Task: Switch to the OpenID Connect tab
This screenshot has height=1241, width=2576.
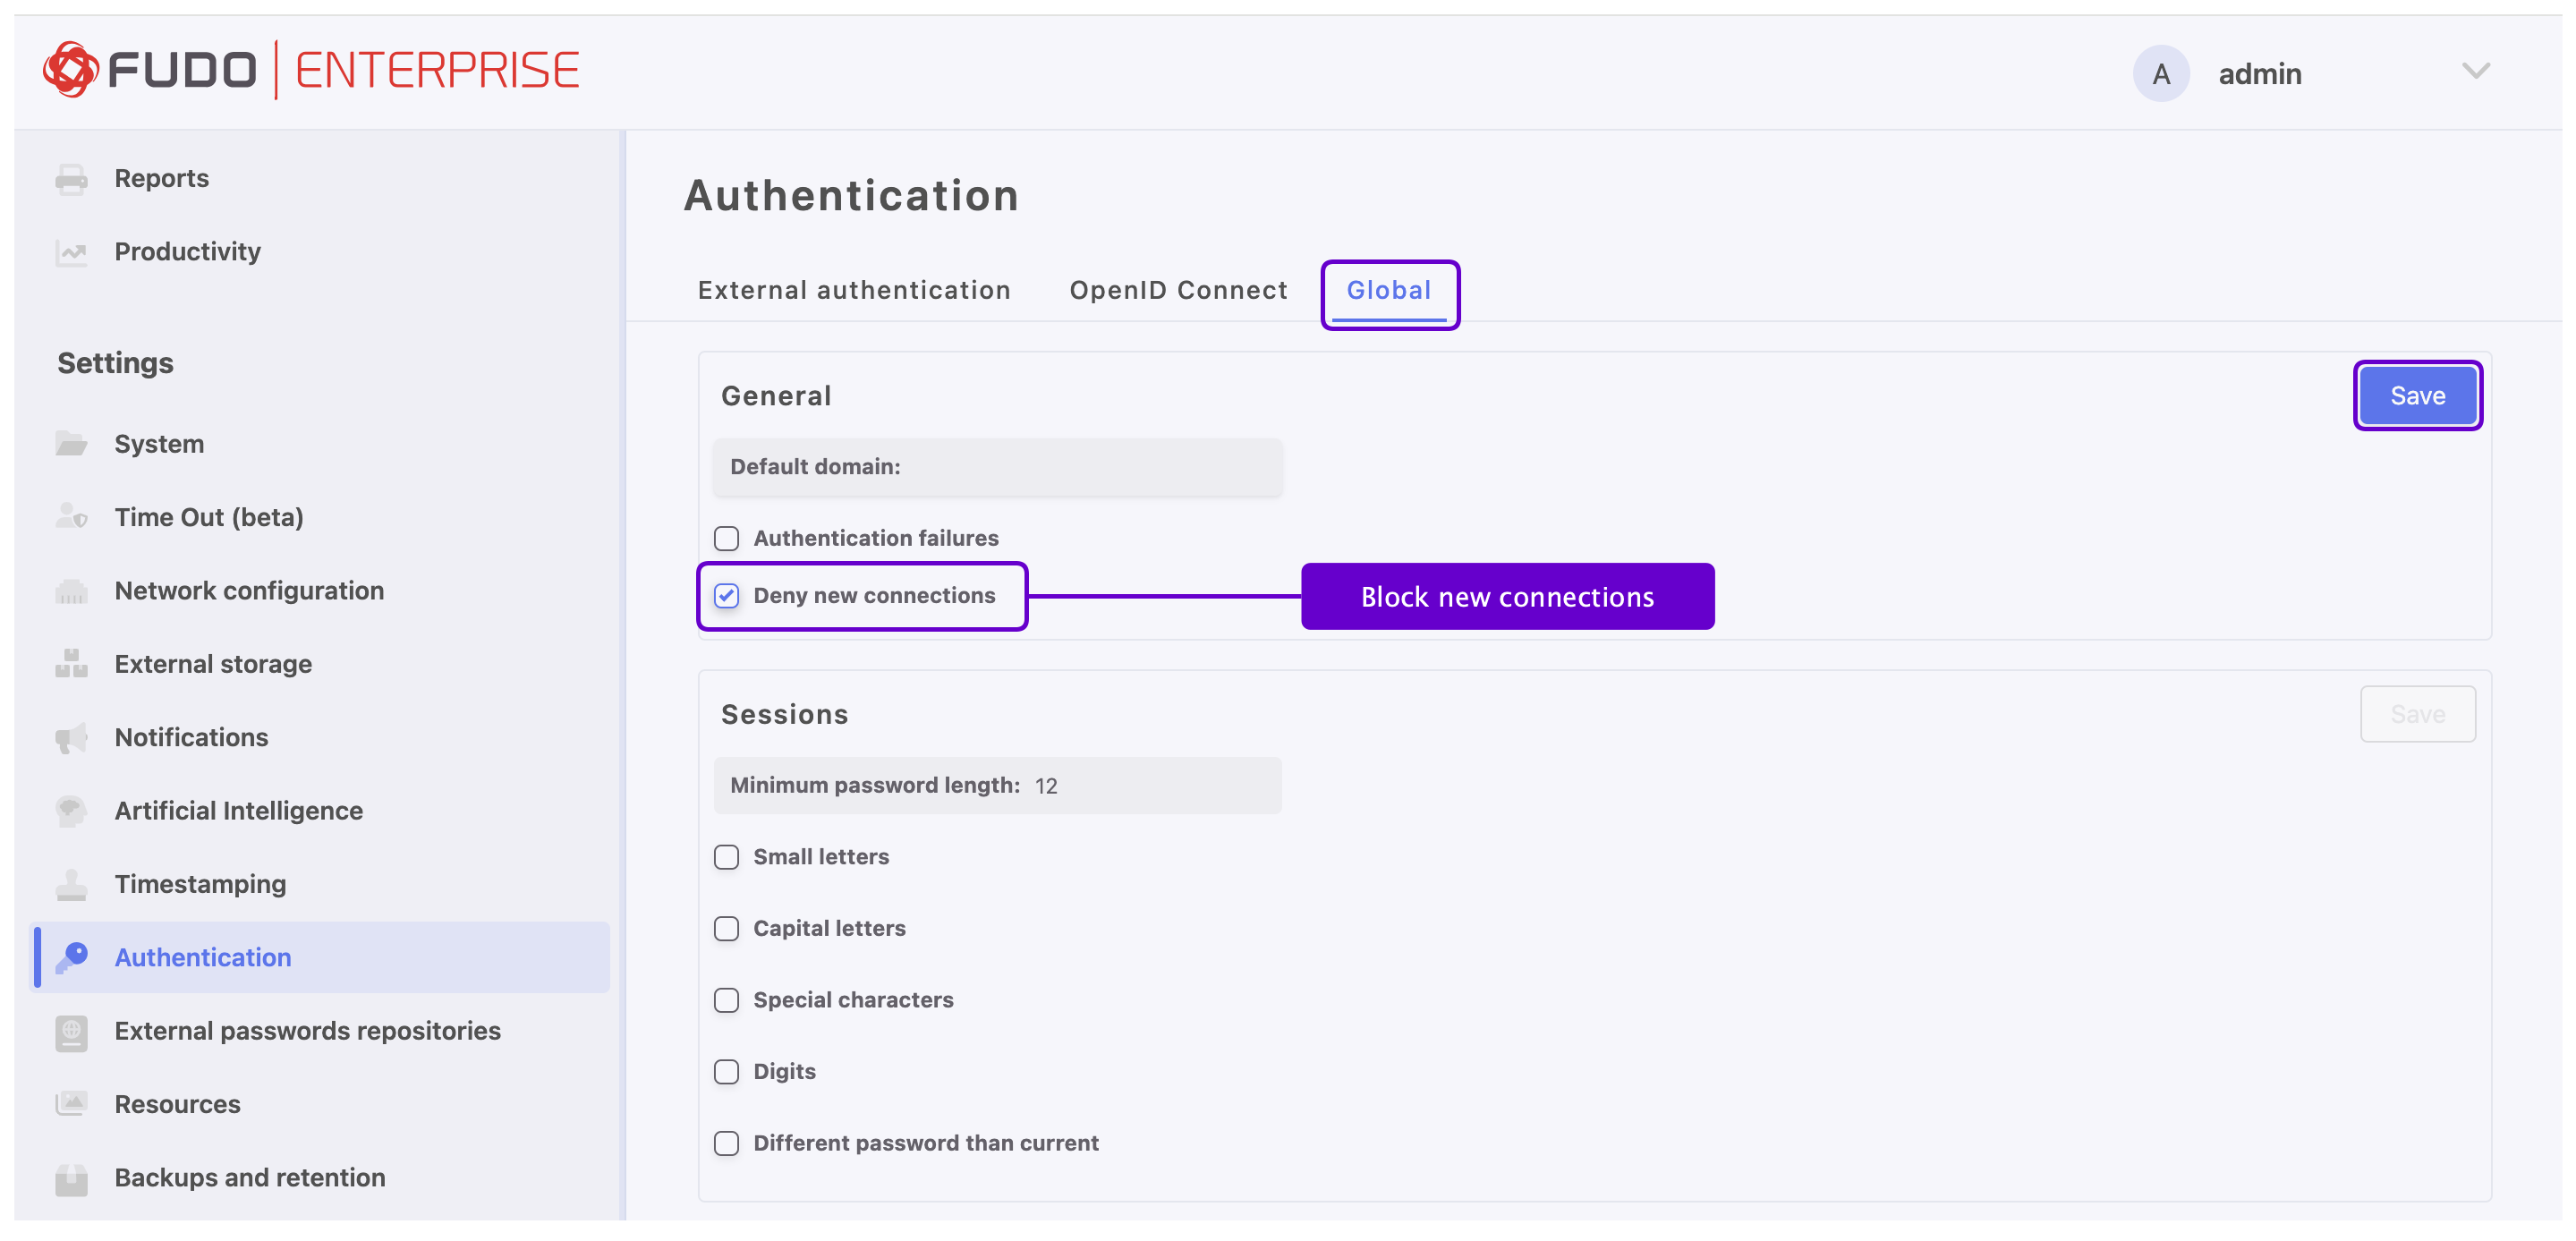Action: click(1178, 291)
